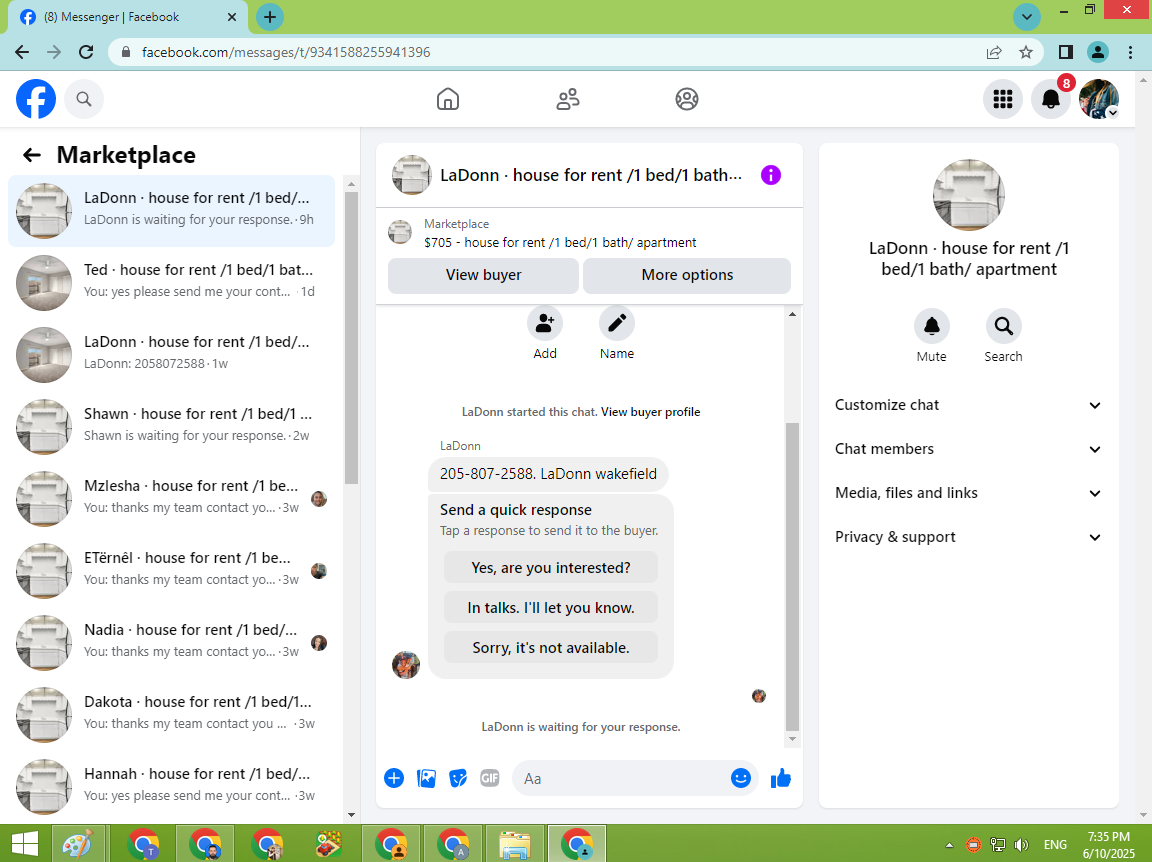Open the nine-dot menu grid
Viewport: 1152px width, 862px height.
point(1003,99)
